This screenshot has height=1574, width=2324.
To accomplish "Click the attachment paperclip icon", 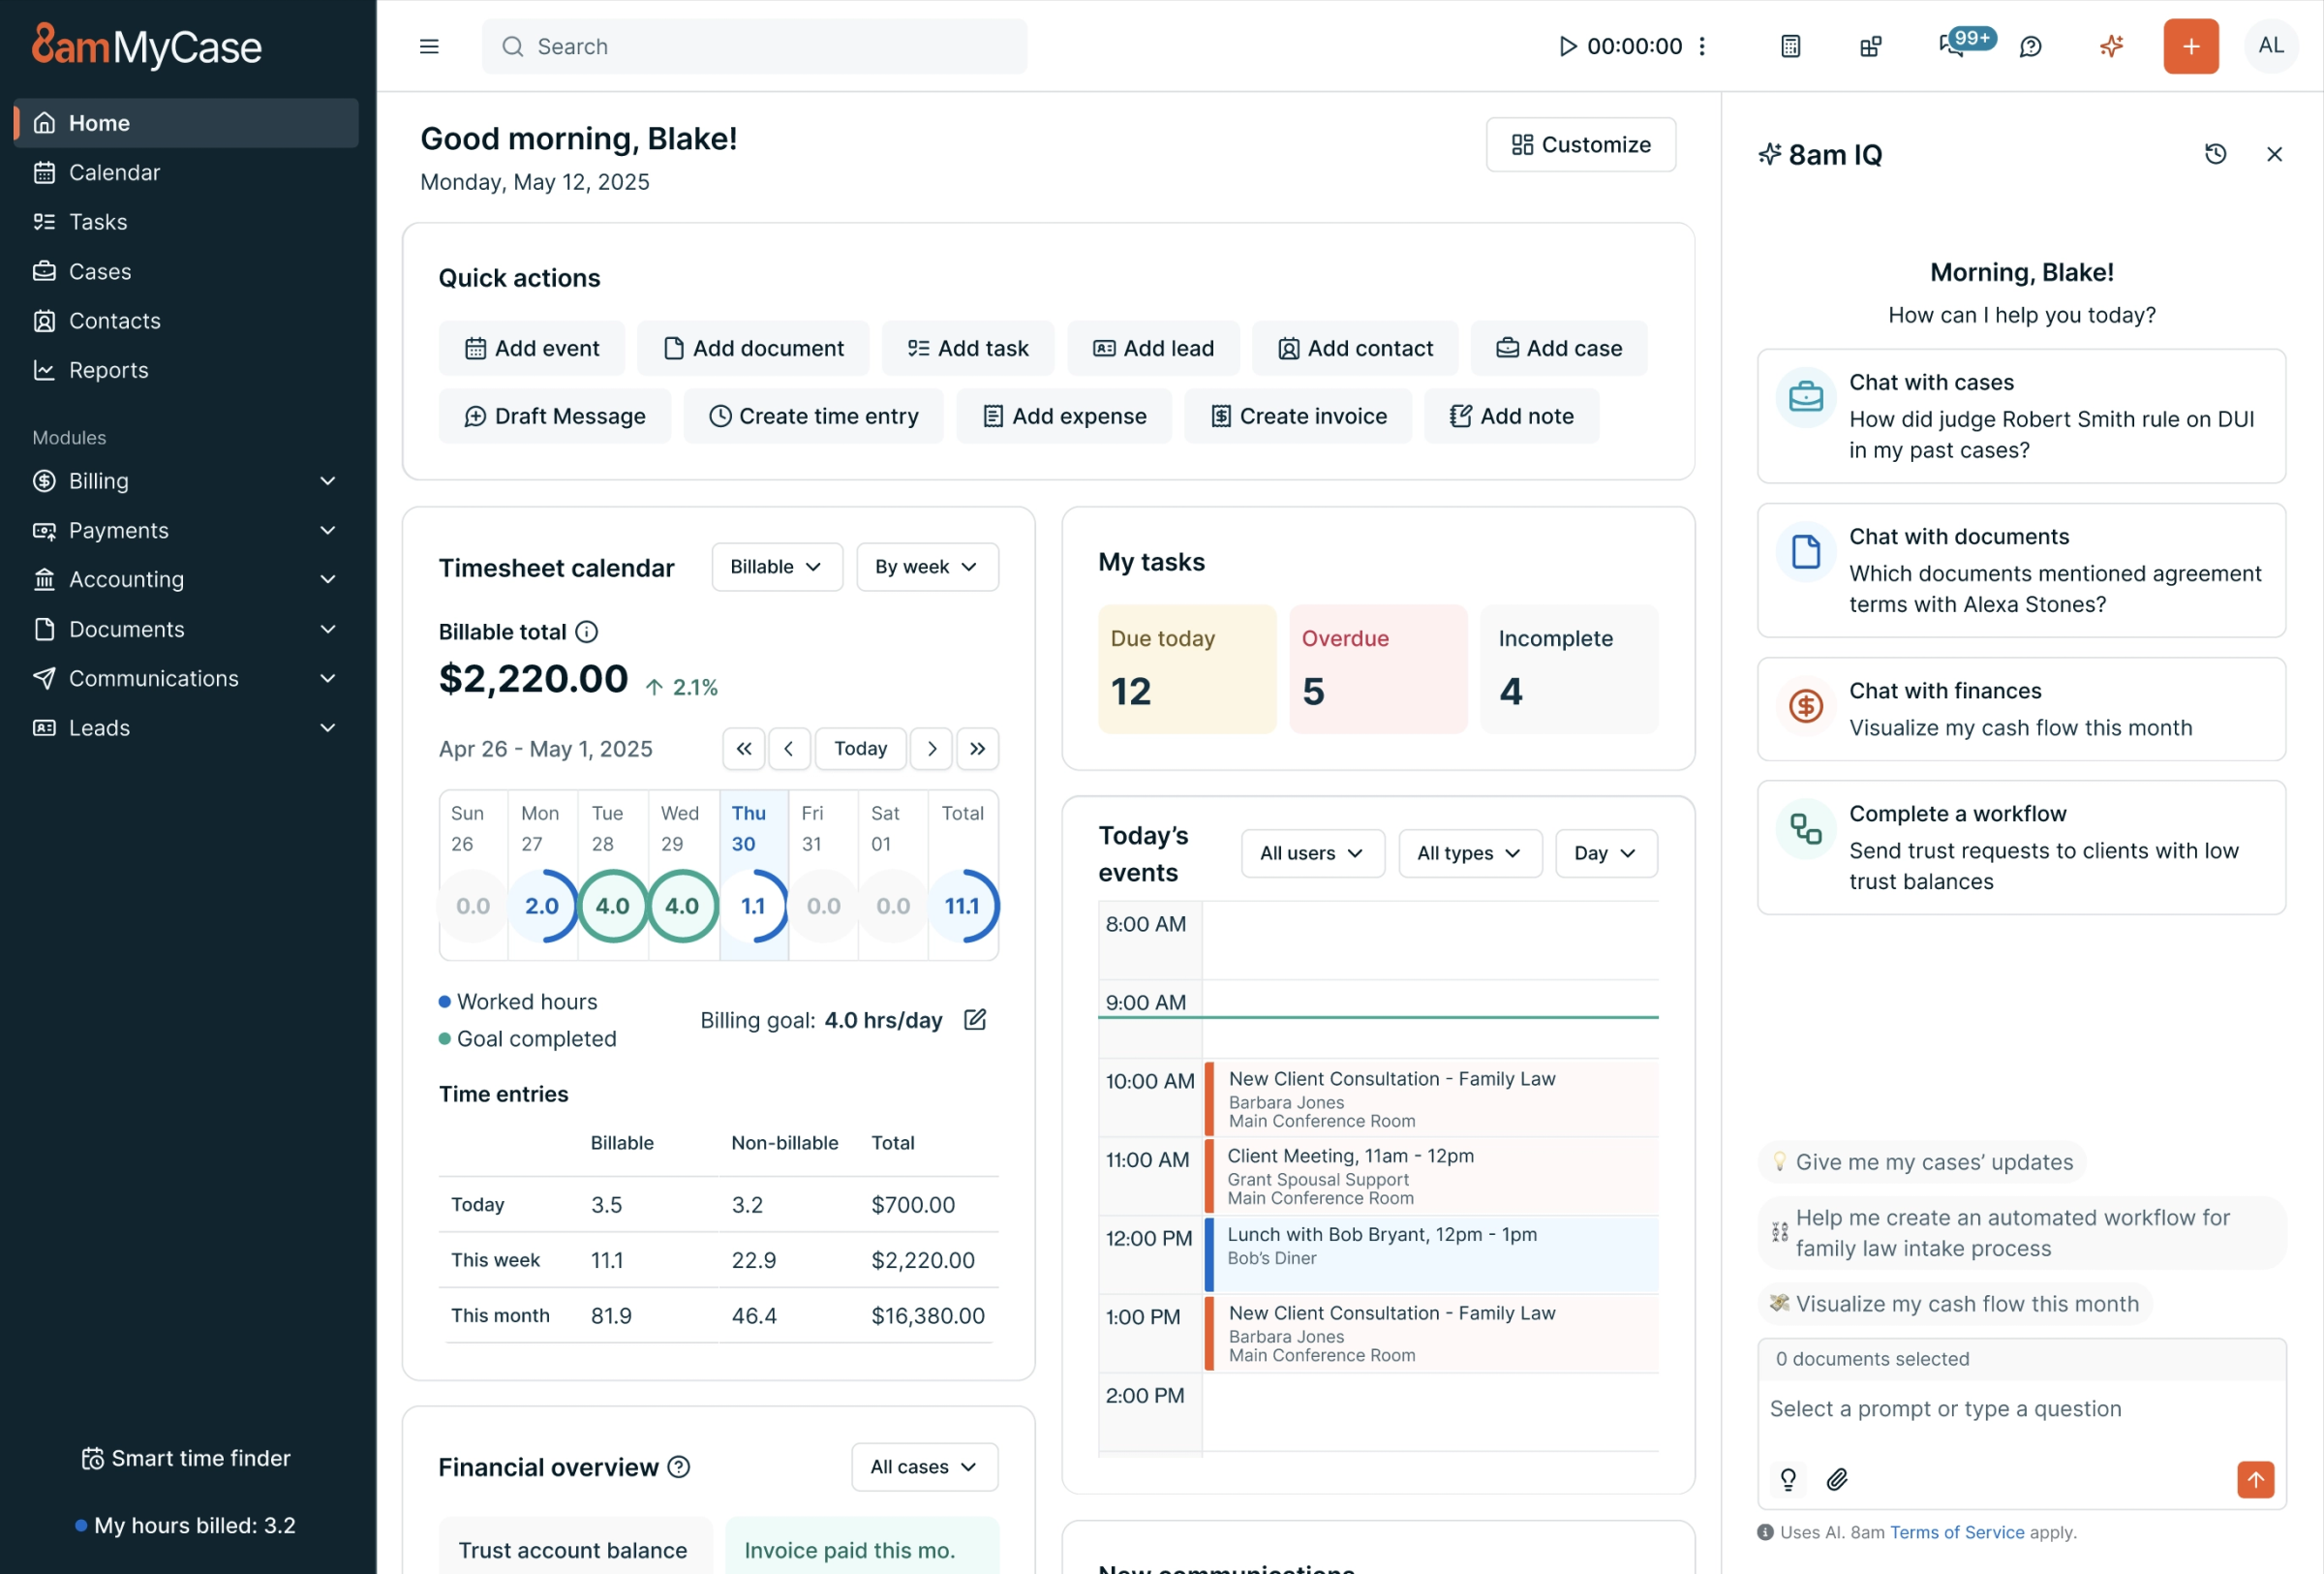I will coord(1836,1479).
